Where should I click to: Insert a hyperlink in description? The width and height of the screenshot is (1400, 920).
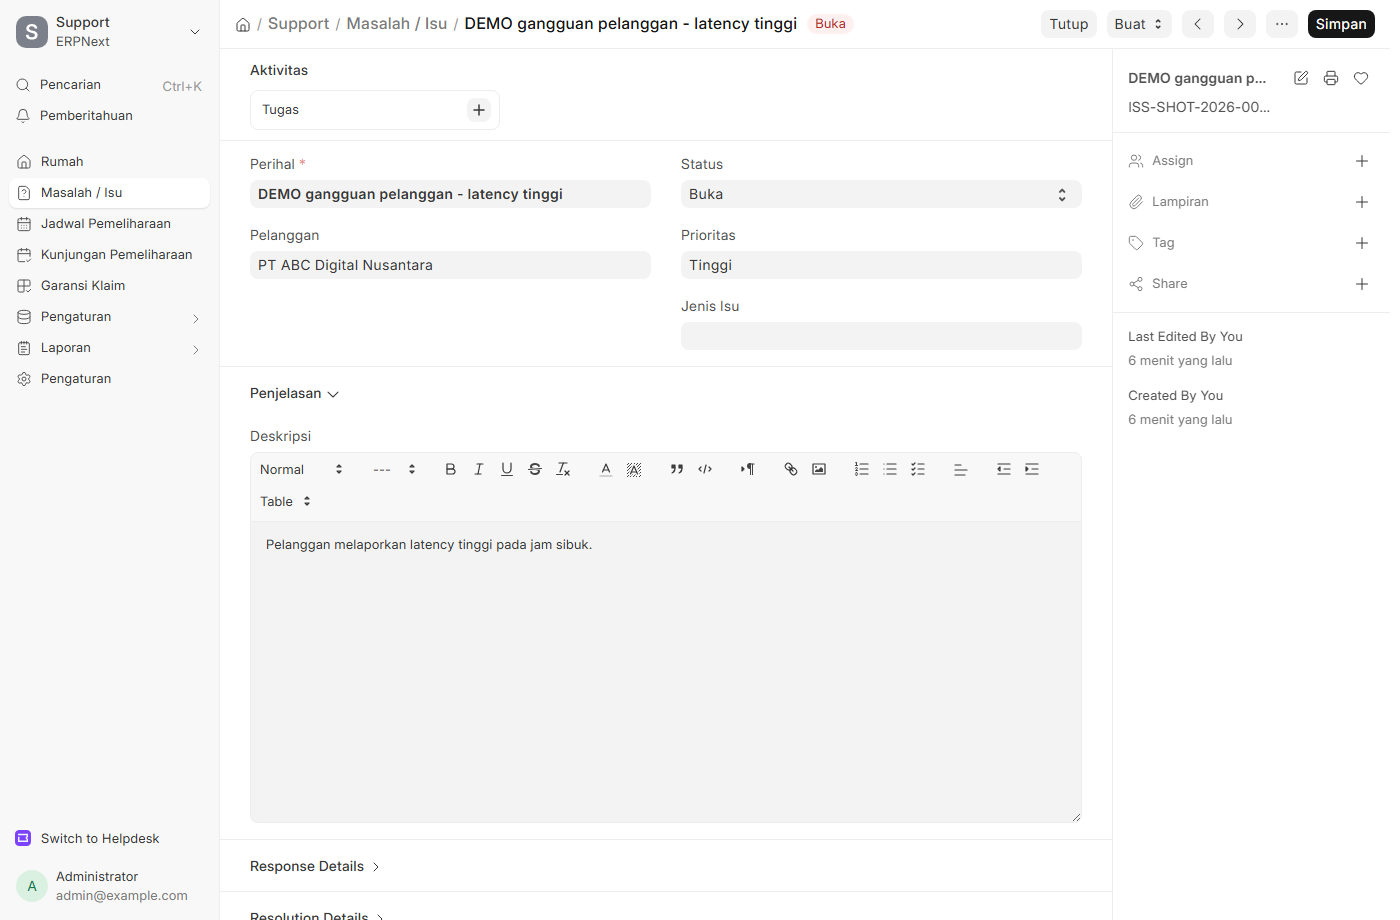[791, 469]
